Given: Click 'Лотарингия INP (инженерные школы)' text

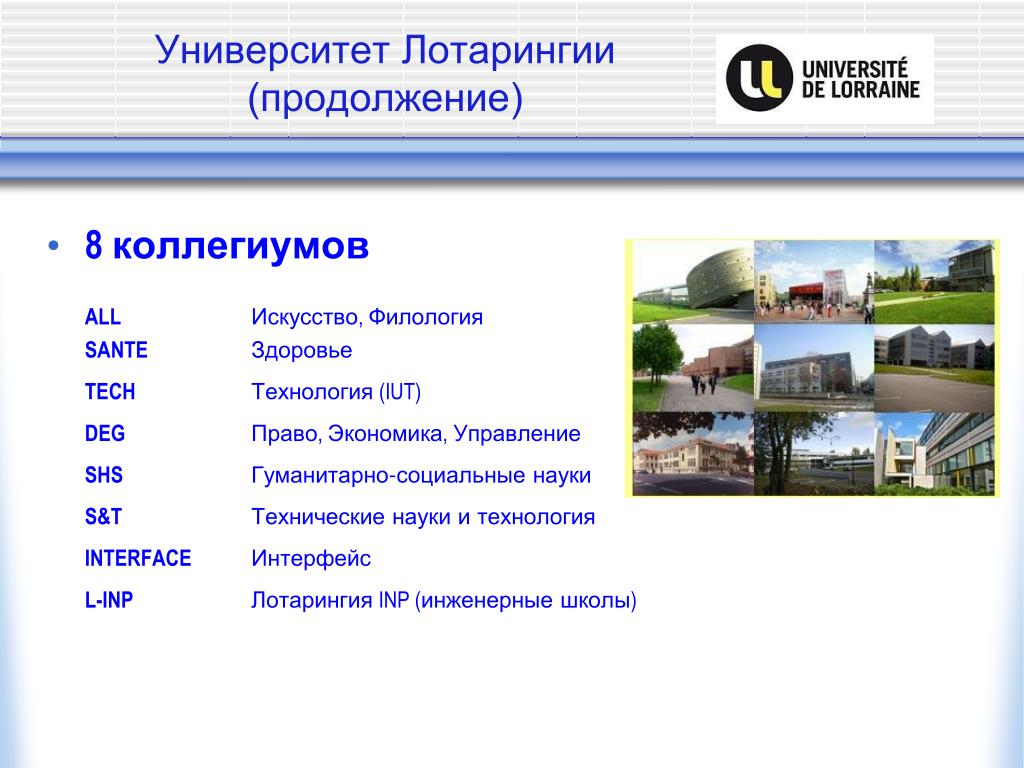Looking at the screenshot, I should pos(444,600).
